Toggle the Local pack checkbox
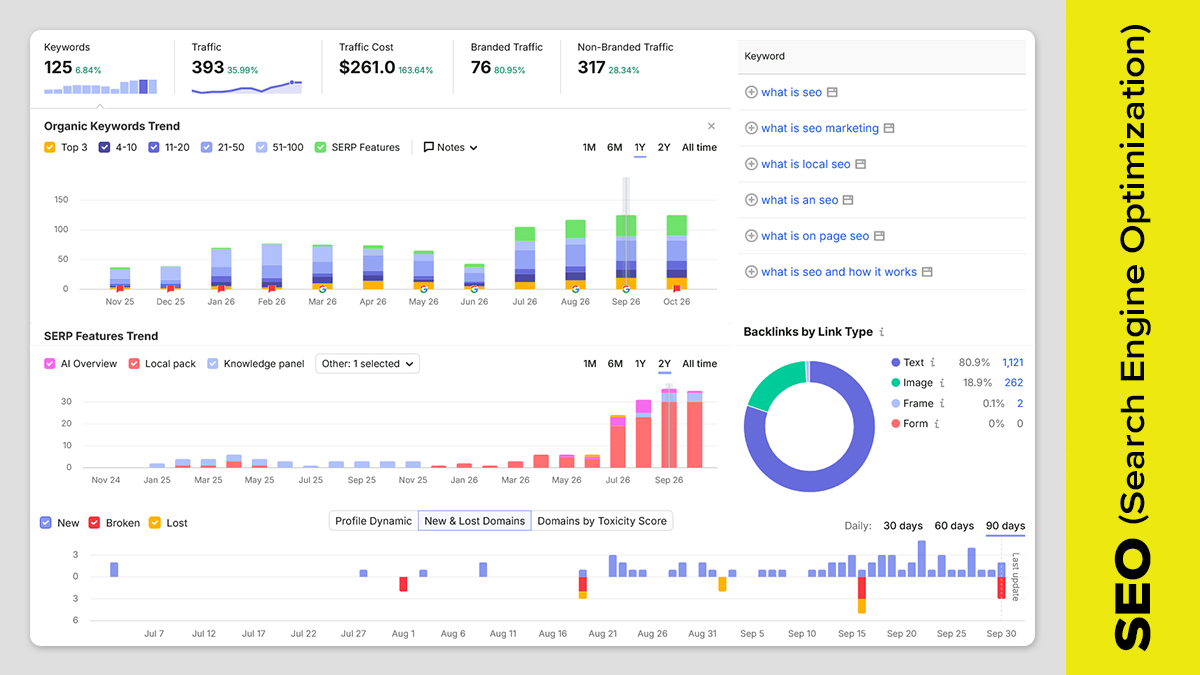 pos(134,364)
